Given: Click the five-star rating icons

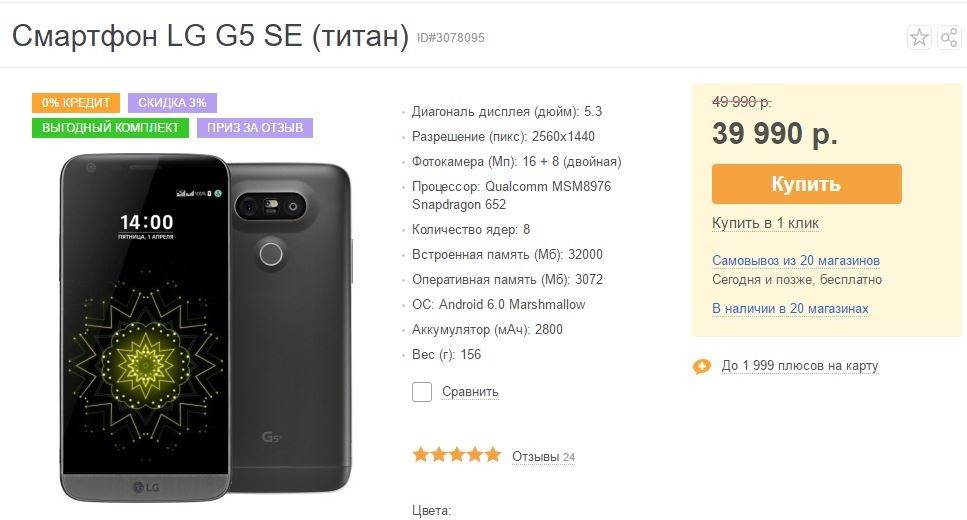Looking at the screenshot, I should [x=456, y=455].
